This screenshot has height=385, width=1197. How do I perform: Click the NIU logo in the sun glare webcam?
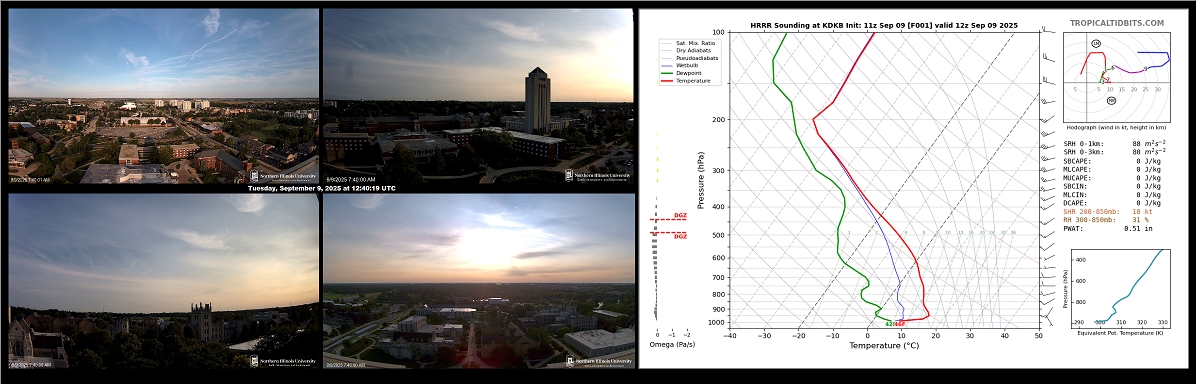(598, 361)
